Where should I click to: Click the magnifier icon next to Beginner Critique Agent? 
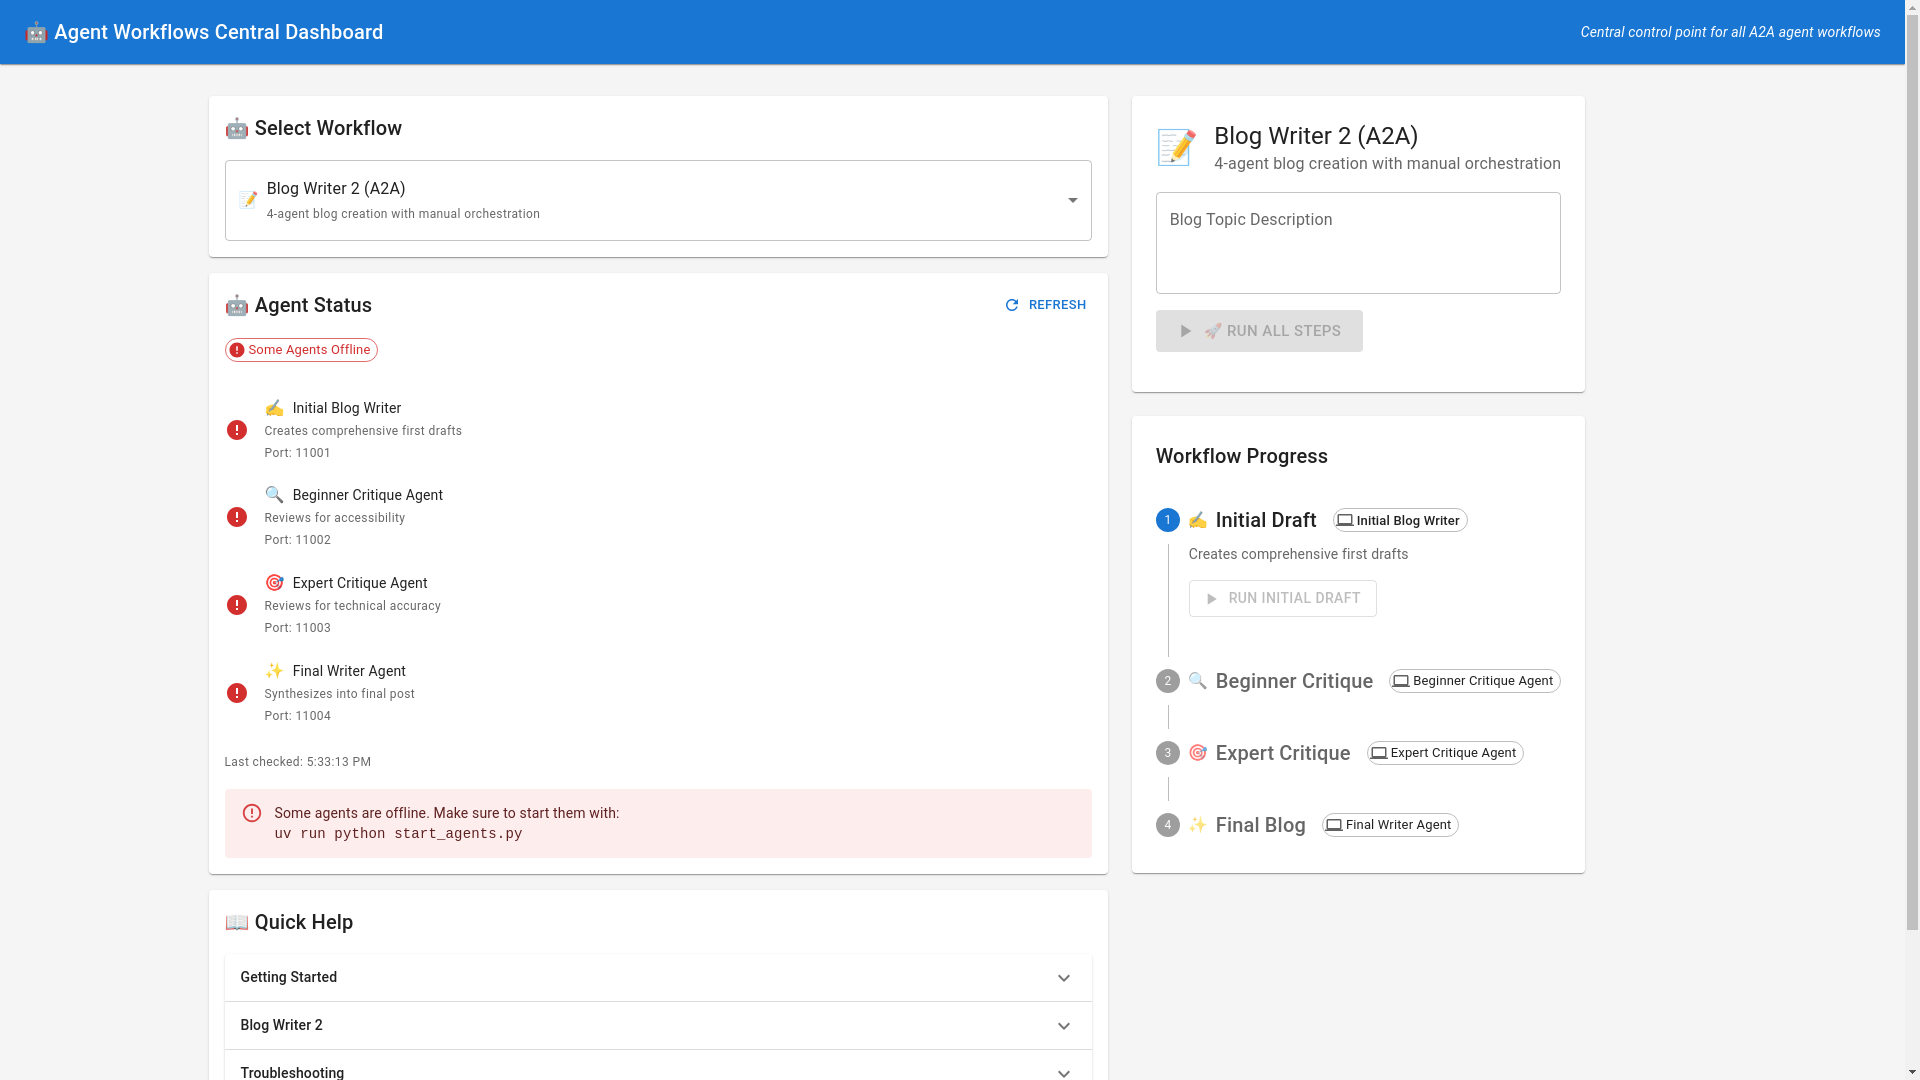click(274, 495)
